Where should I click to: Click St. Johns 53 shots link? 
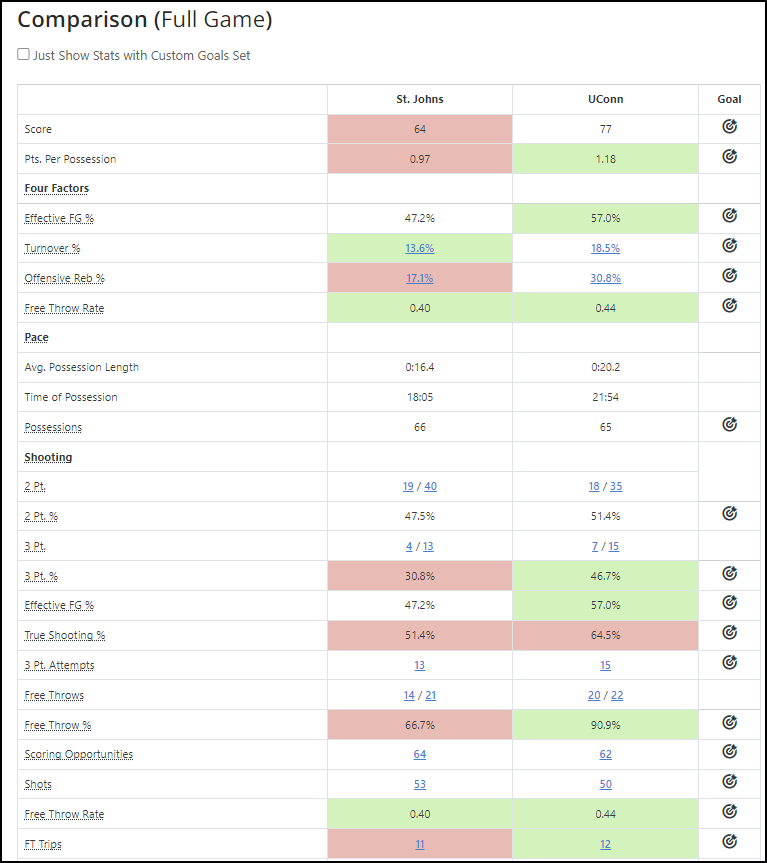[x=420, y=784]
